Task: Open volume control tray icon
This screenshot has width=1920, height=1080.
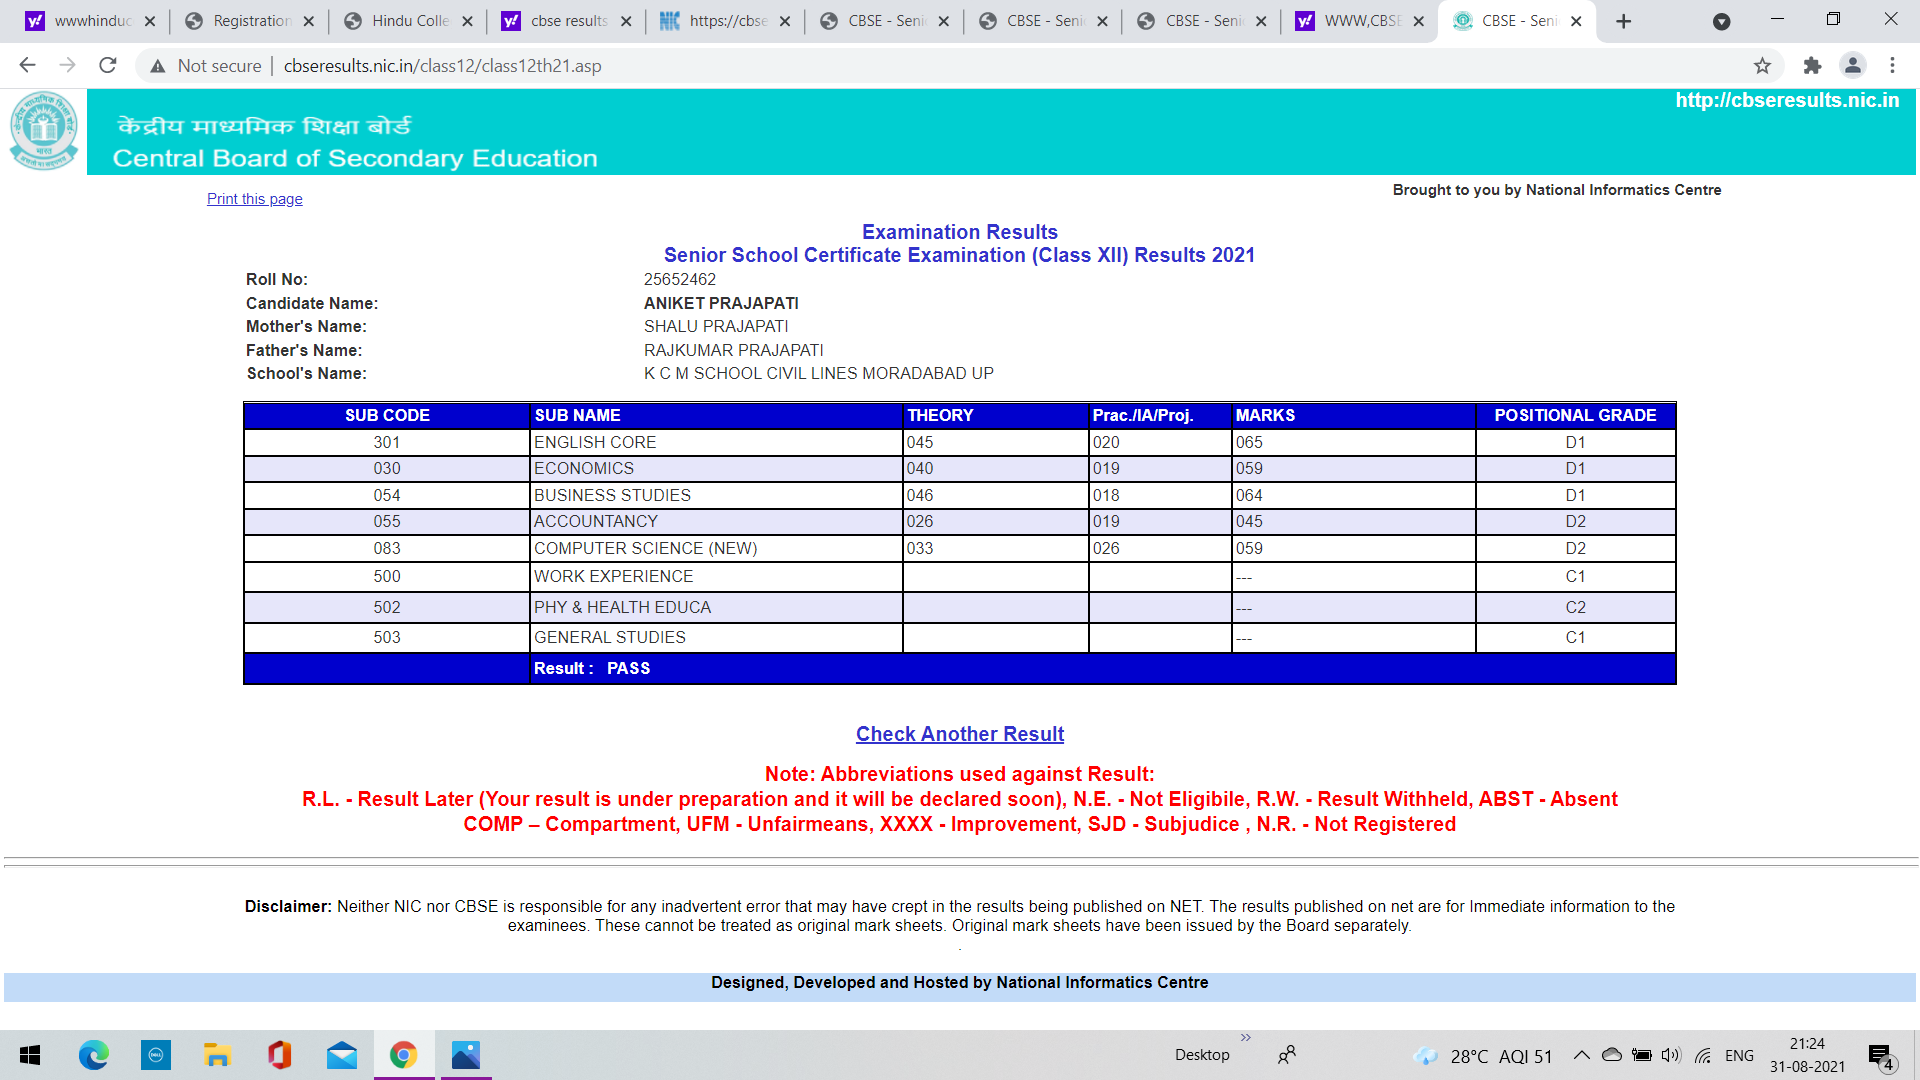Action: (1671, 1055)
